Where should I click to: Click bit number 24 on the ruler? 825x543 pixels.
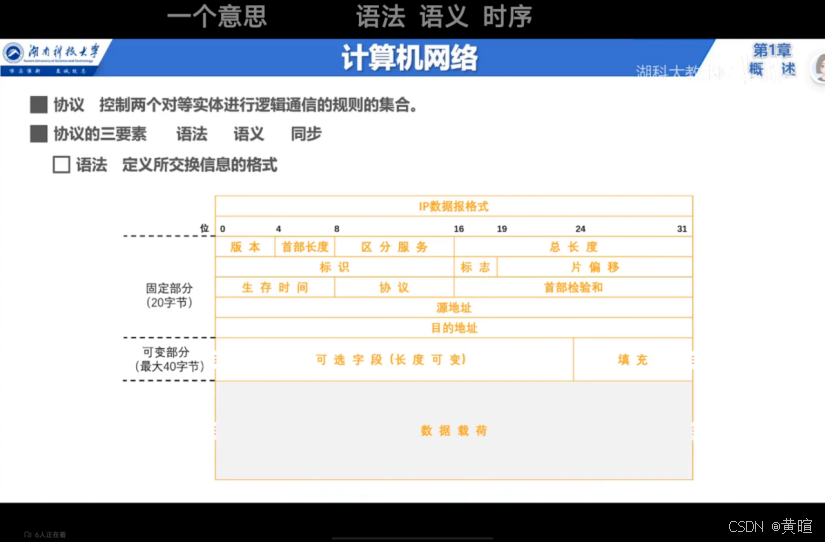tap(580, 229)
